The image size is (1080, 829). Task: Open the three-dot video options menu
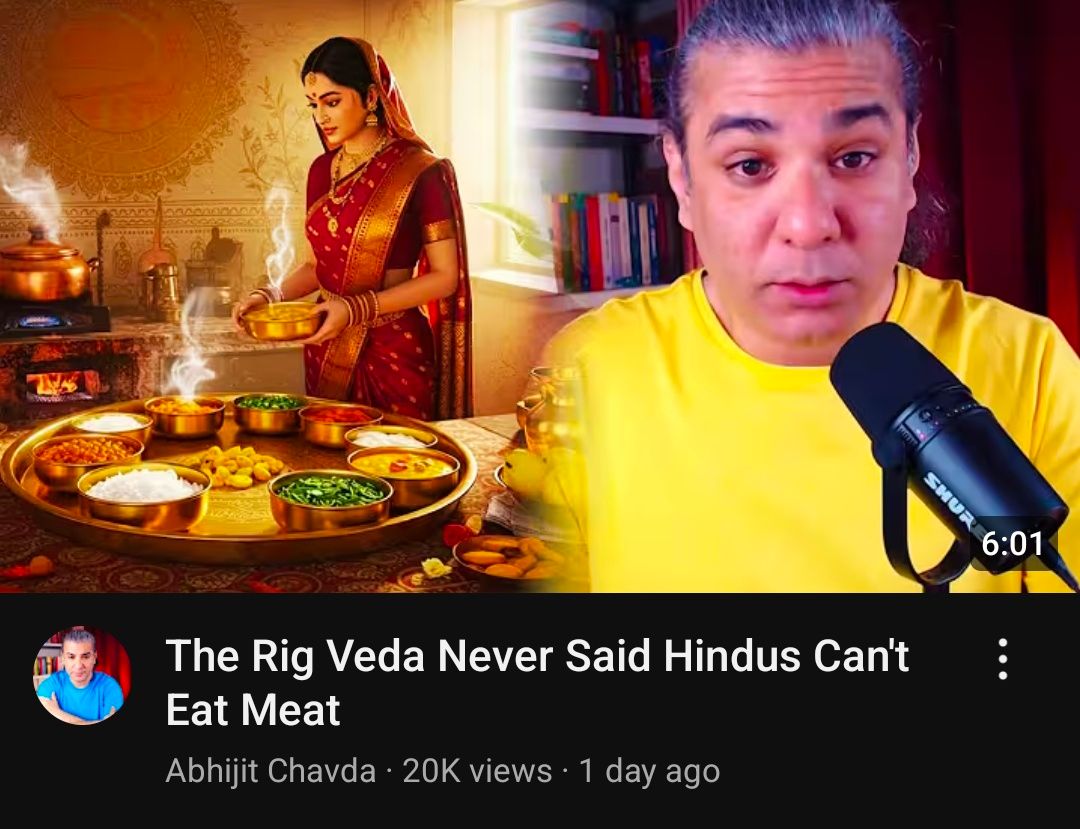1003,659
